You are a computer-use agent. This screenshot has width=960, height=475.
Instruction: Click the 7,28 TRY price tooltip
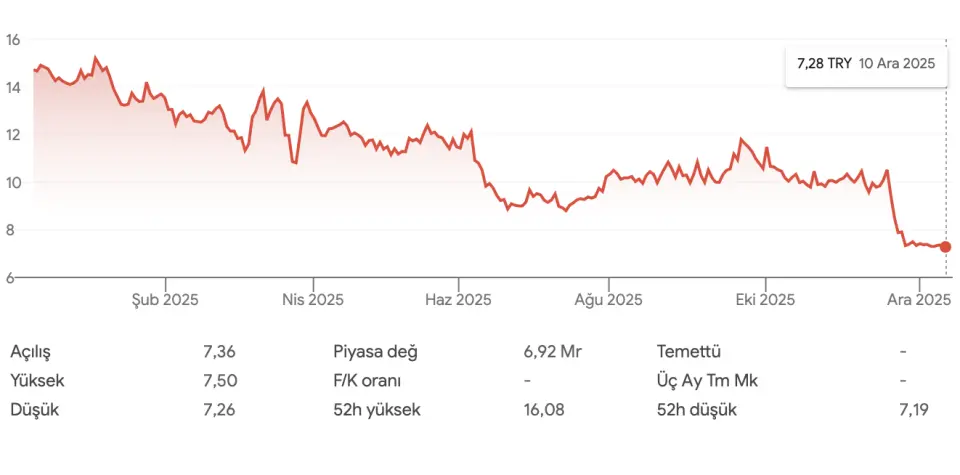click(824, 63)
